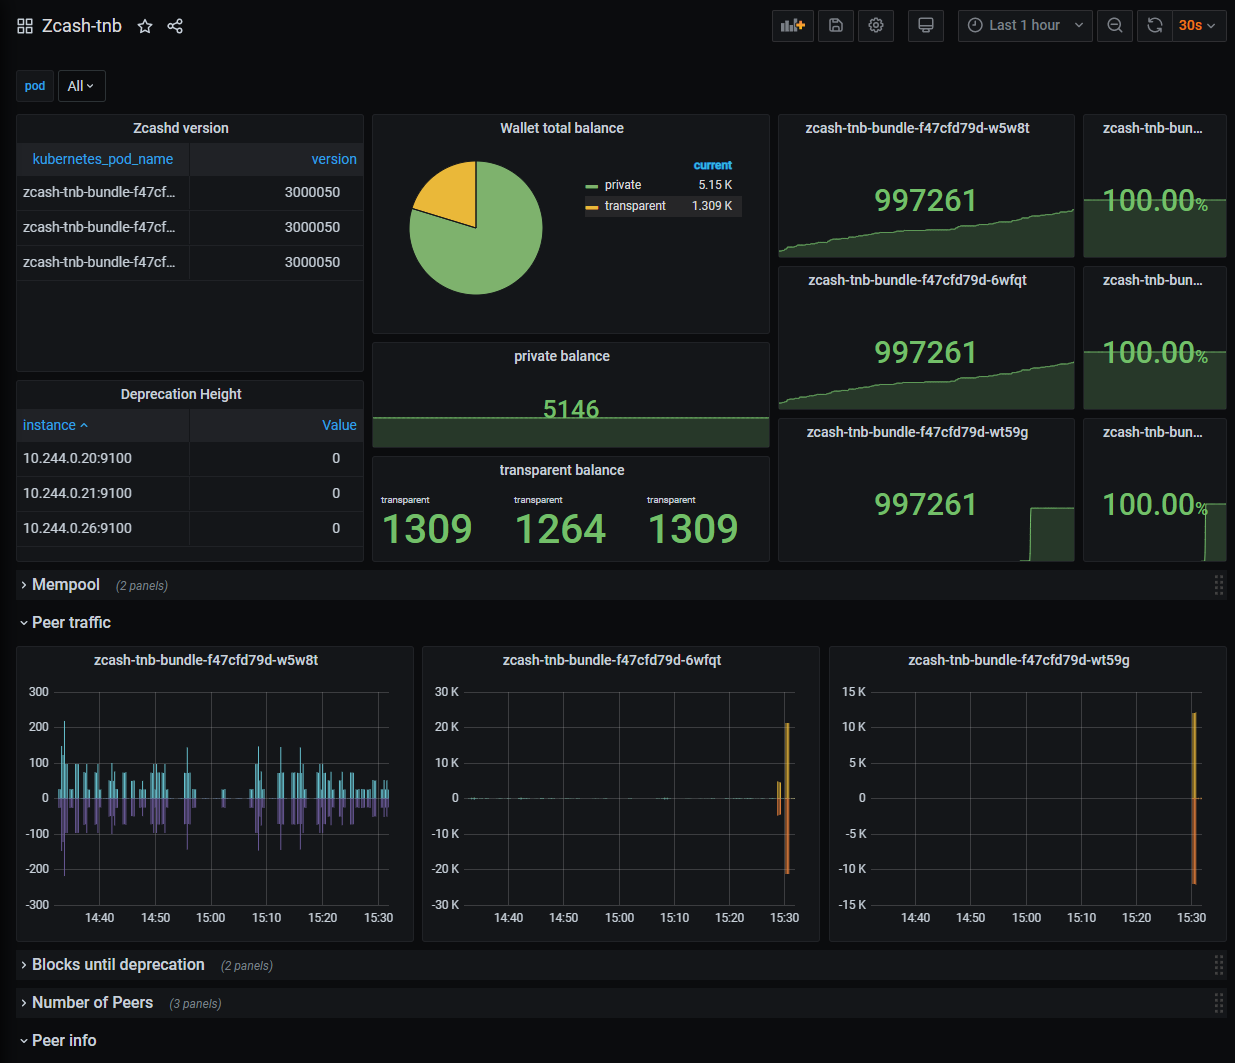Image resolution: width=1235 pixels, height=1063 pixels.
Task: Open the pod variable All dropdown
Action: tap(81, 86)
